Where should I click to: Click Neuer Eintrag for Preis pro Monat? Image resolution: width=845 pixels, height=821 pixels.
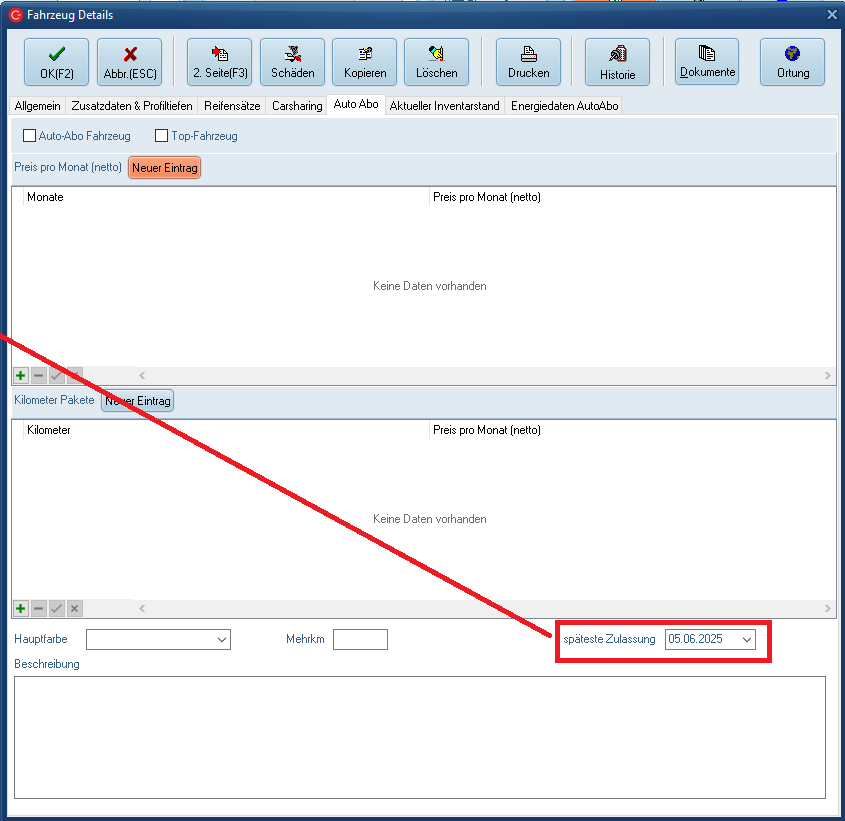coord(165,168)
